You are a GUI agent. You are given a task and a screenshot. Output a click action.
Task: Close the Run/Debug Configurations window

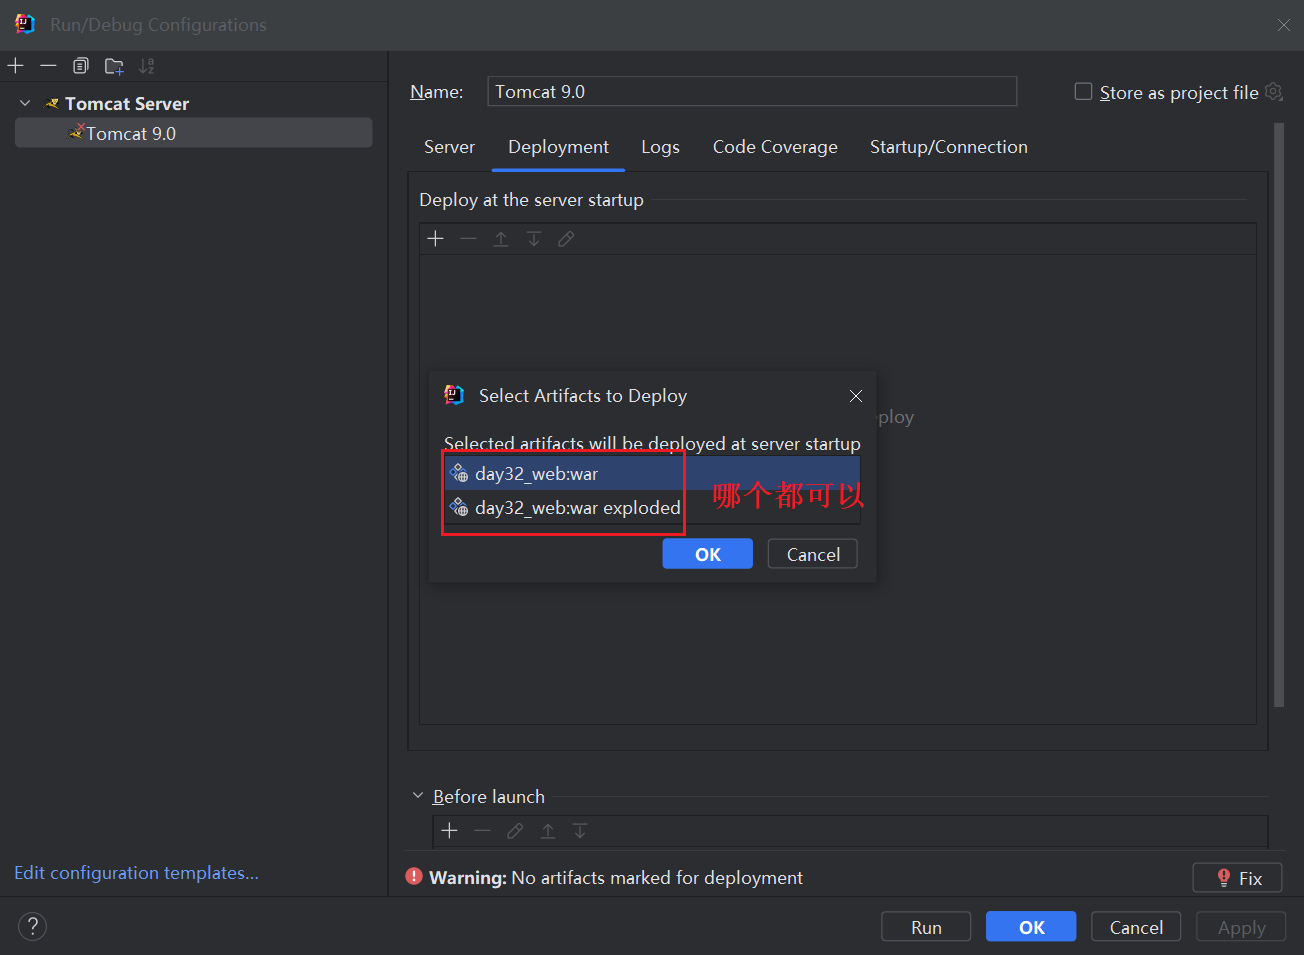click(1284, 25)
